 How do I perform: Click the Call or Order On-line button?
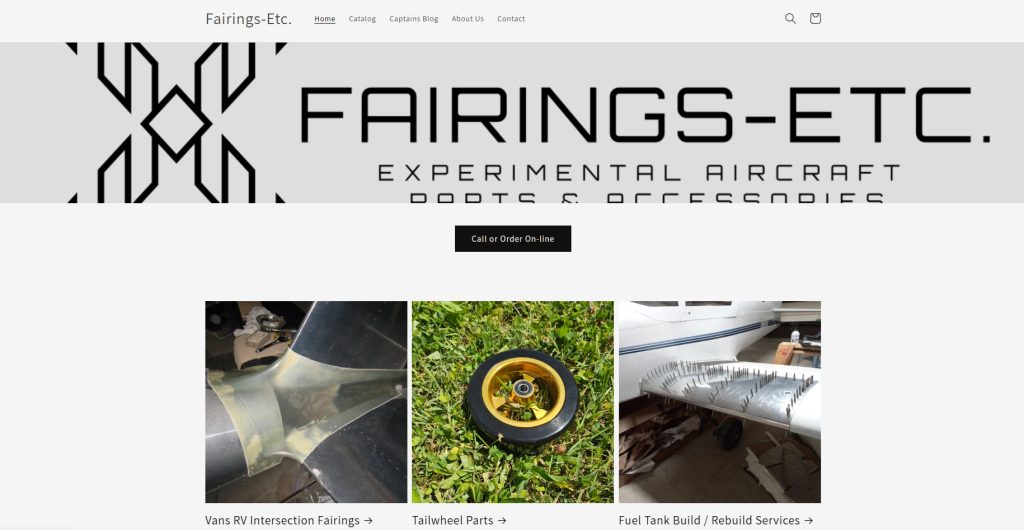coord(513,239)
